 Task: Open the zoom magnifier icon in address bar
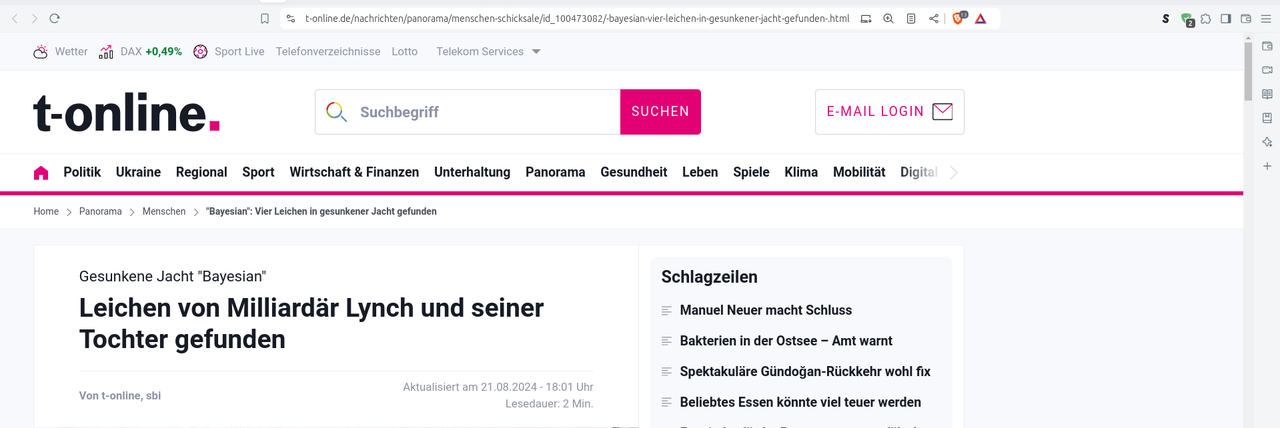point(888,18)
